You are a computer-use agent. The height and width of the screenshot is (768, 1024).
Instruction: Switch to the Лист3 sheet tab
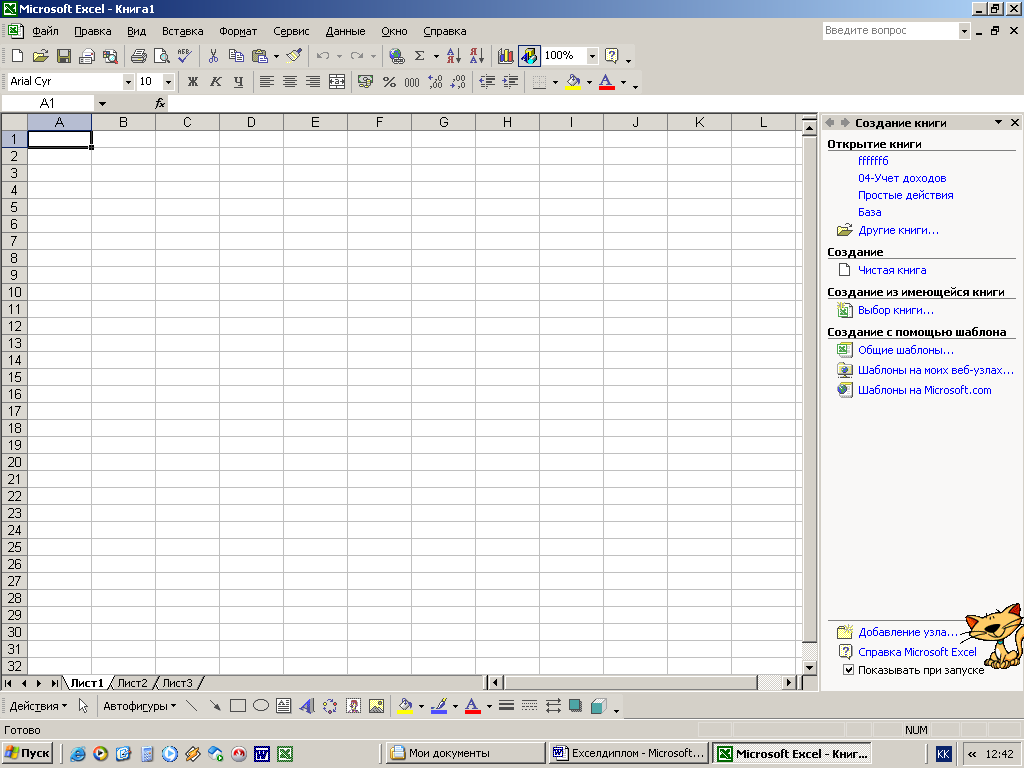[178, 683]
